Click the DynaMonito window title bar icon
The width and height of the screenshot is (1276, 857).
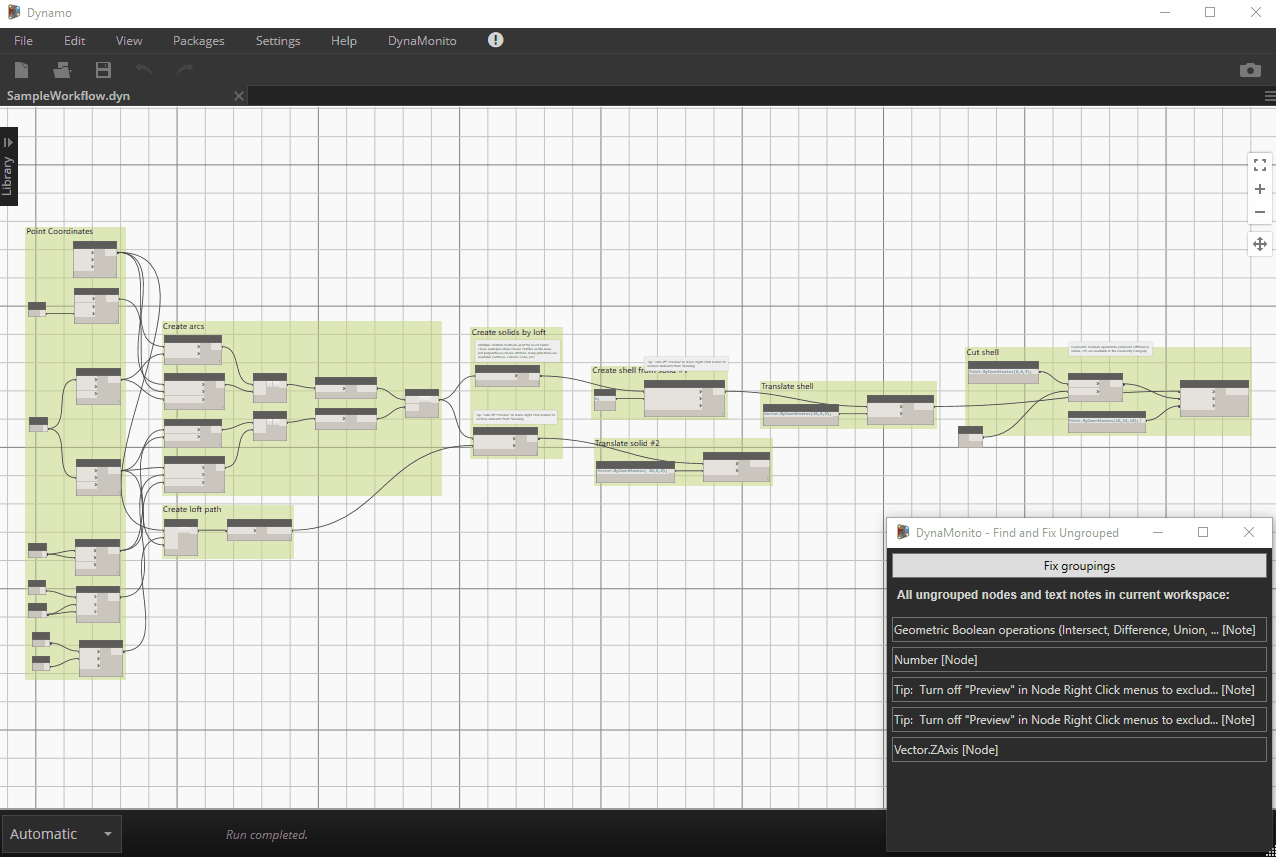point(903,532)
